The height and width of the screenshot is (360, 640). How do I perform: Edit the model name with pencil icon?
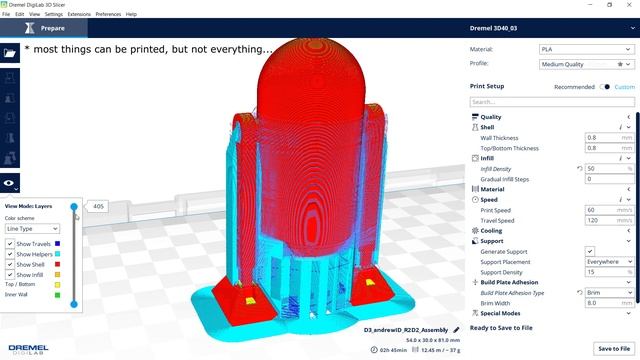coord(456,330)
